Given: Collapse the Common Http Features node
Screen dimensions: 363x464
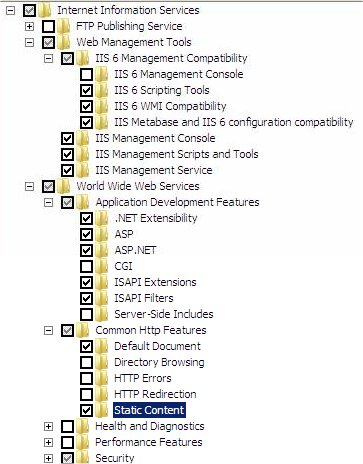Looking at the screenshot, I should click(x=49, y=330).
